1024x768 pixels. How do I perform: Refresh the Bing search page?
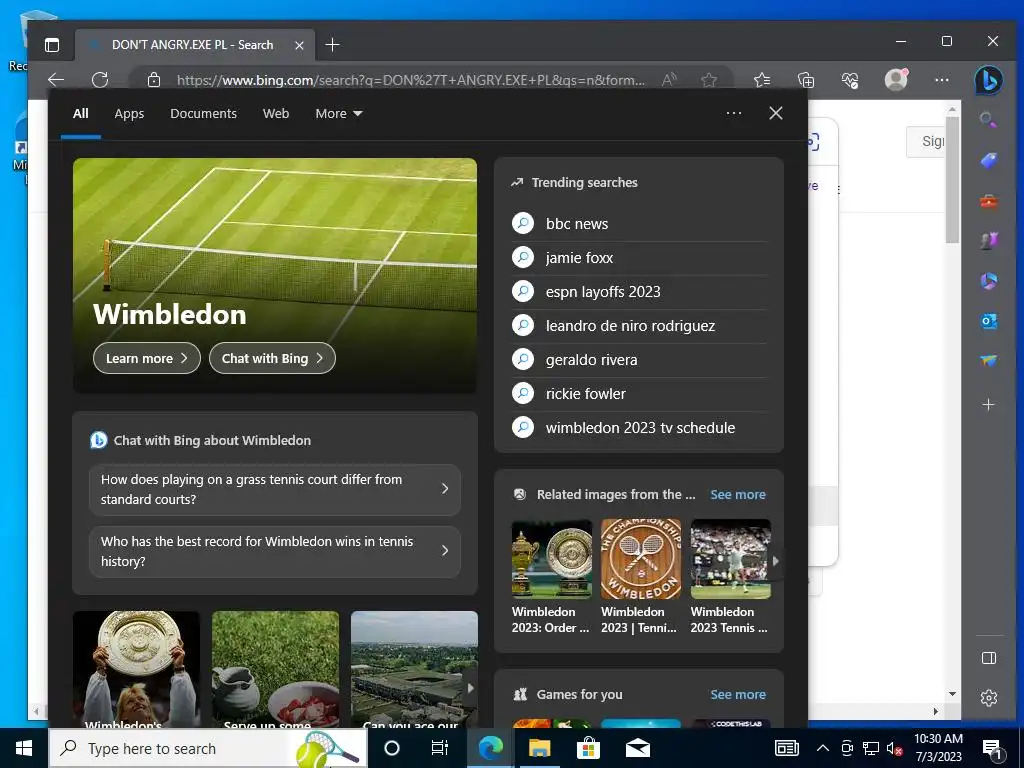(x=100, y=80)
